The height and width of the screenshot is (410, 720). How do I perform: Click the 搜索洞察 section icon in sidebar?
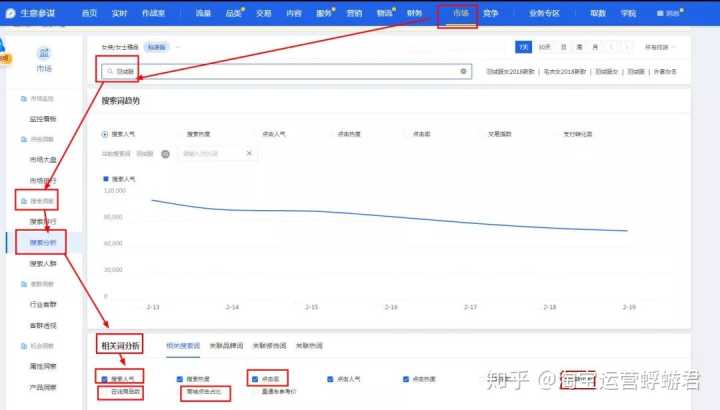[x=23, y=201]
